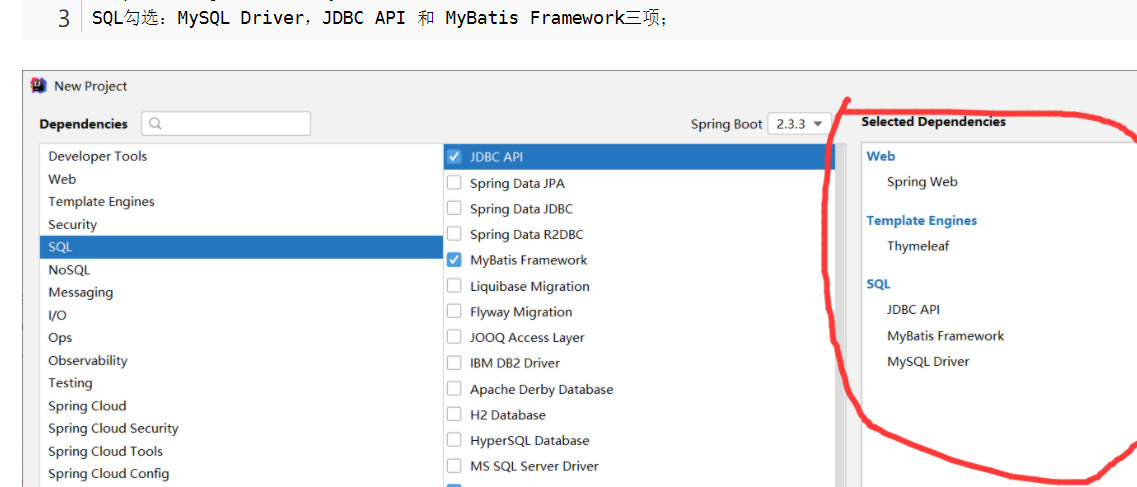
Task: Select the SQL category
Action: [x=241, y=247]
